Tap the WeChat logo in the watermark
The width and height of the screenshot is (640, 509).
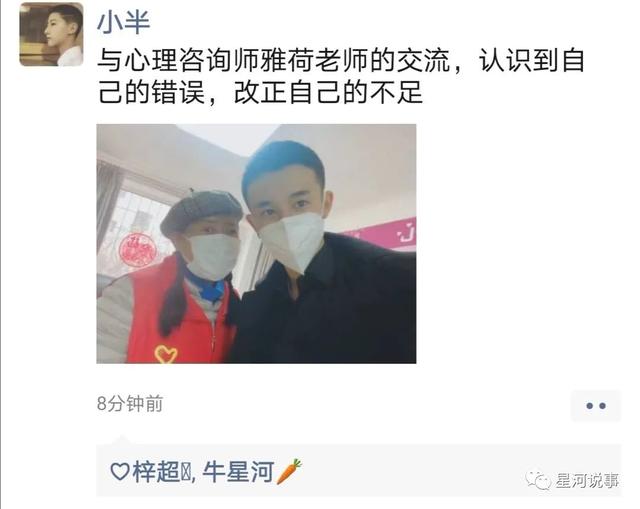coord(538,480)
